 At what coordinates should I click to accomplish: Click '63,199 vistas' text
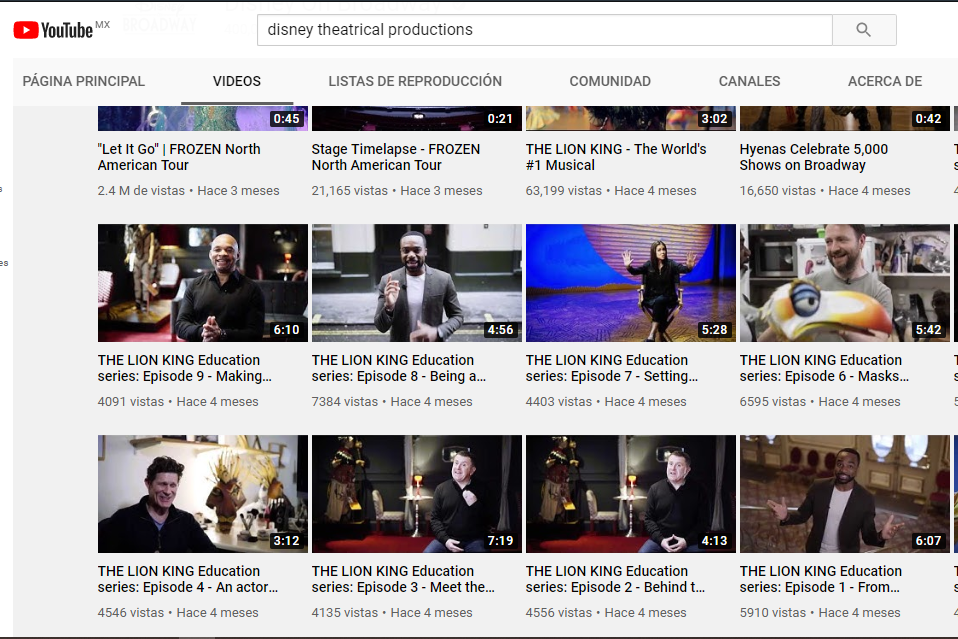point(564,191)
